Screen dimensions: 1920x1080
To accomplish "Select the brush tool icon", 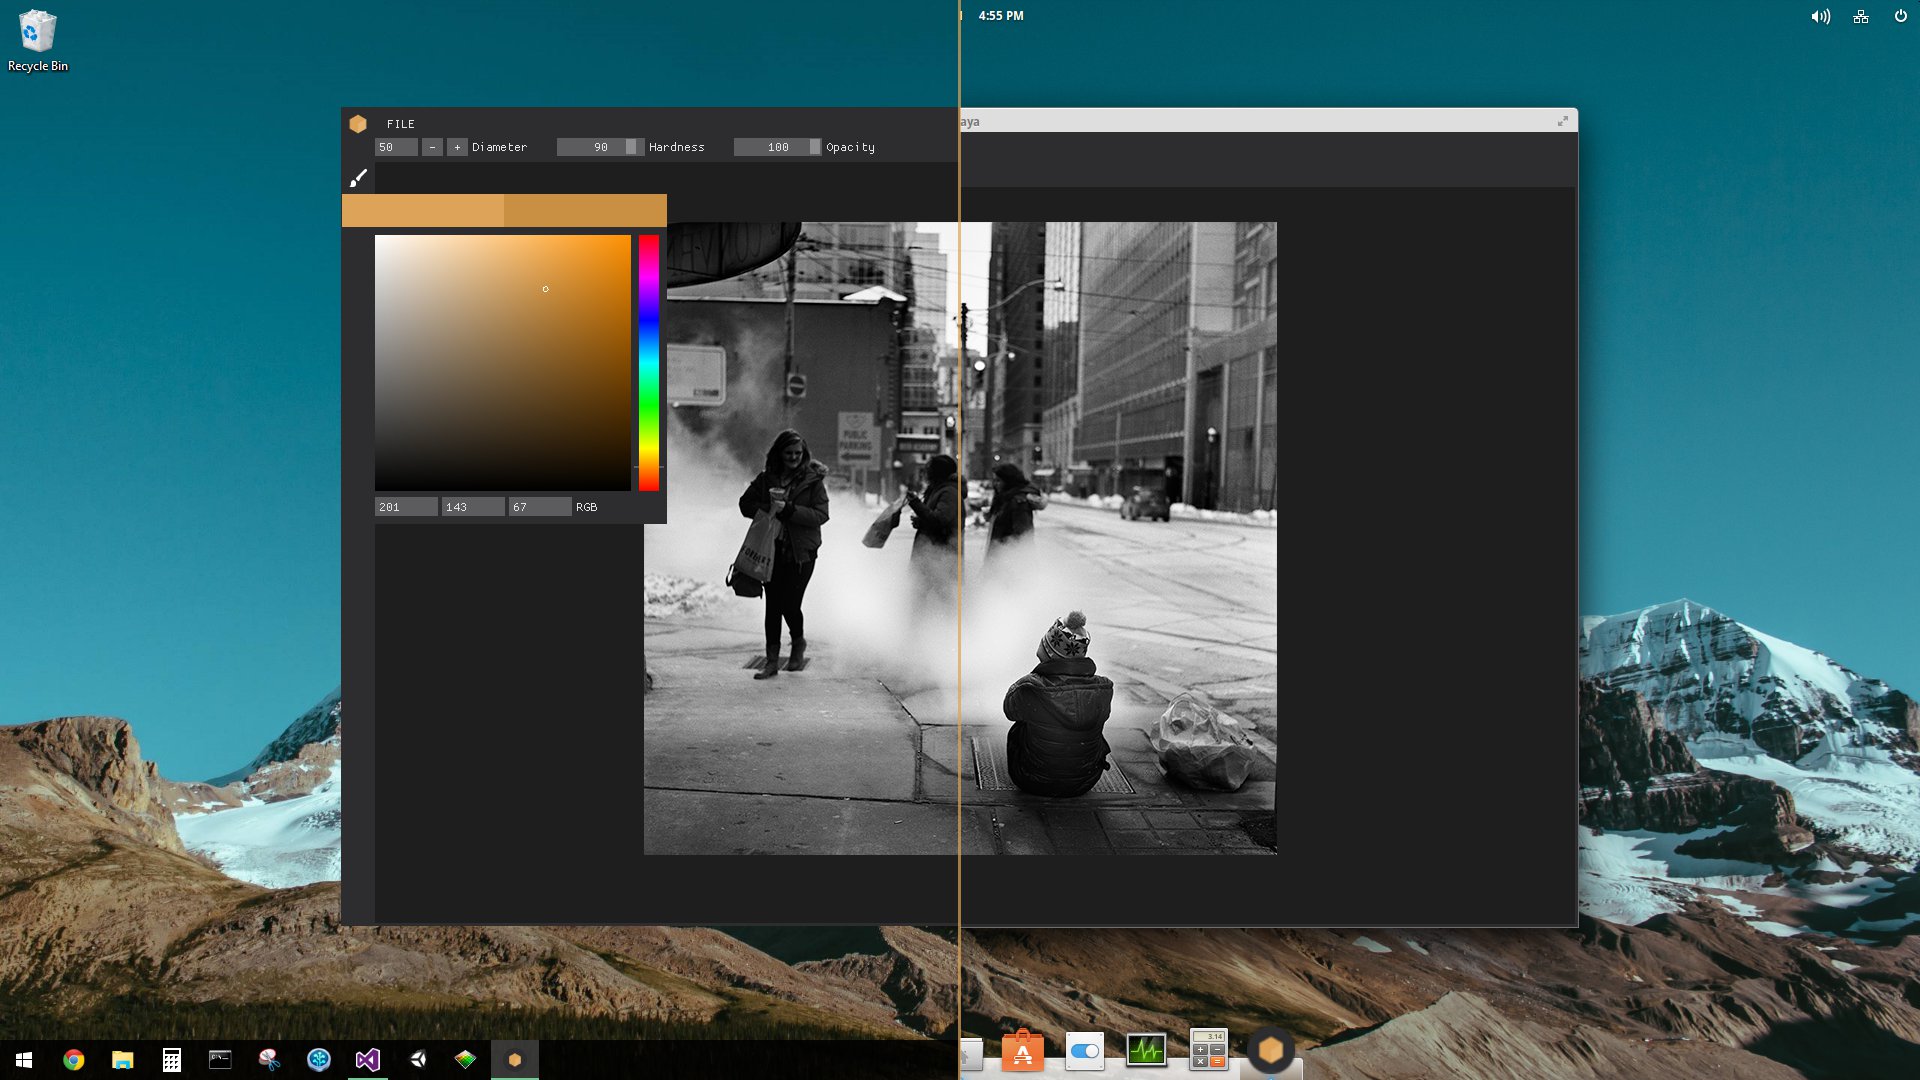I will pyautogui.click(x=358, y=178).
